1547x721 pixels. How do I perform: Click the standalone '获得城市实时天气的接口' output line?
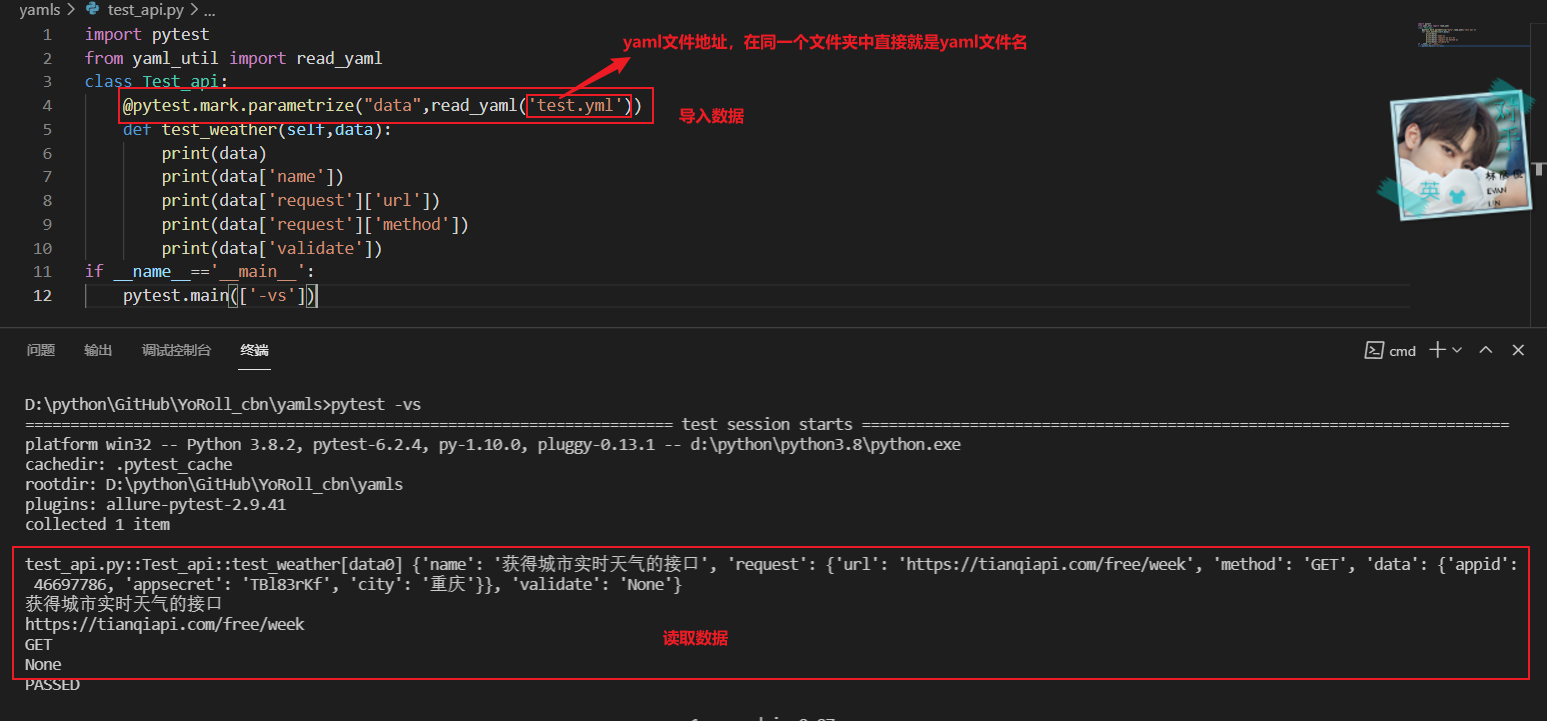click(123, 605)
